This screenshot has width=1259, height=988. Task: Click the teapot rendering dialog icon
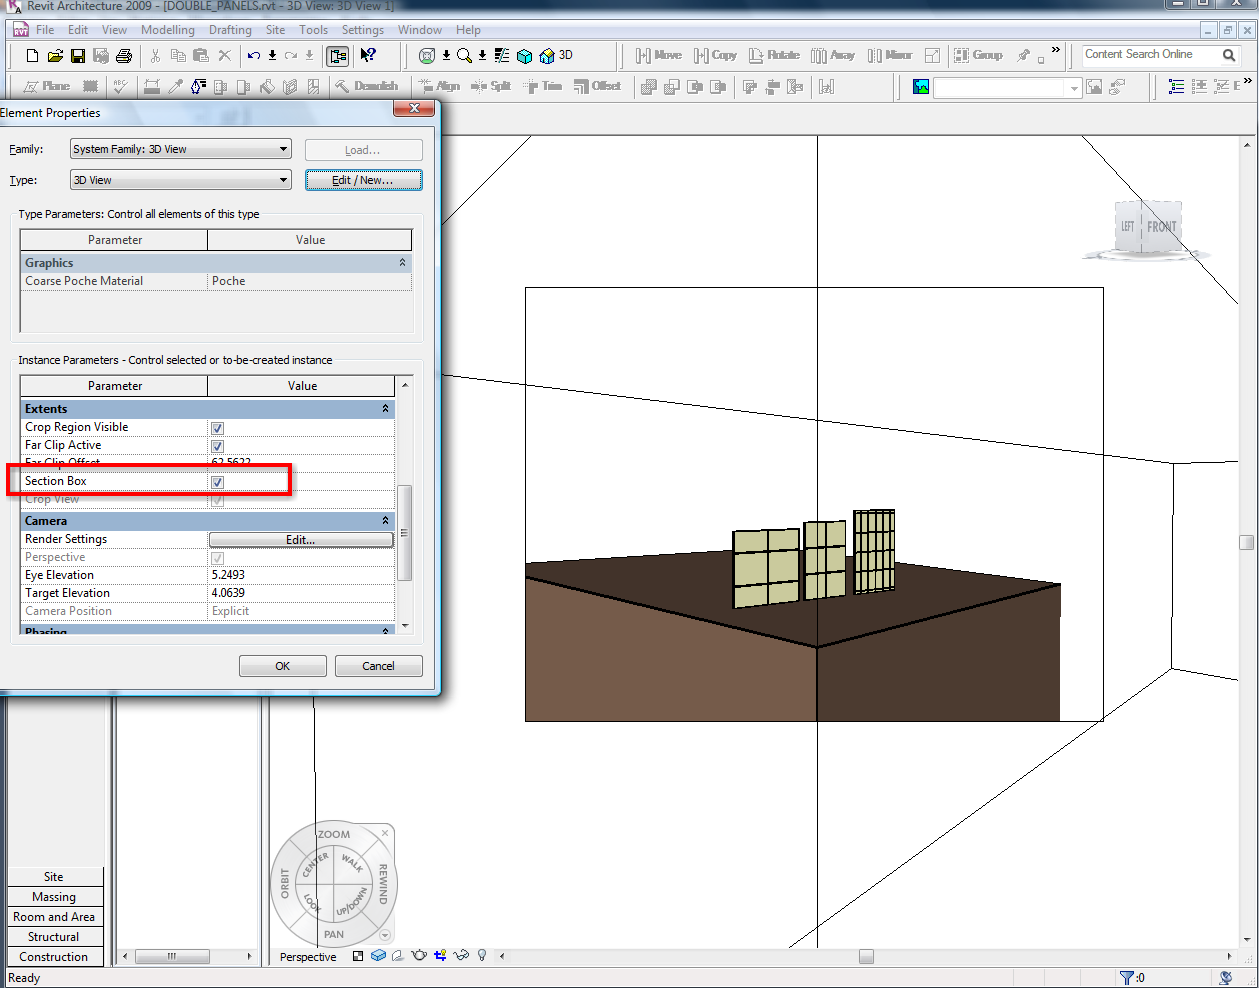point(419,956)
